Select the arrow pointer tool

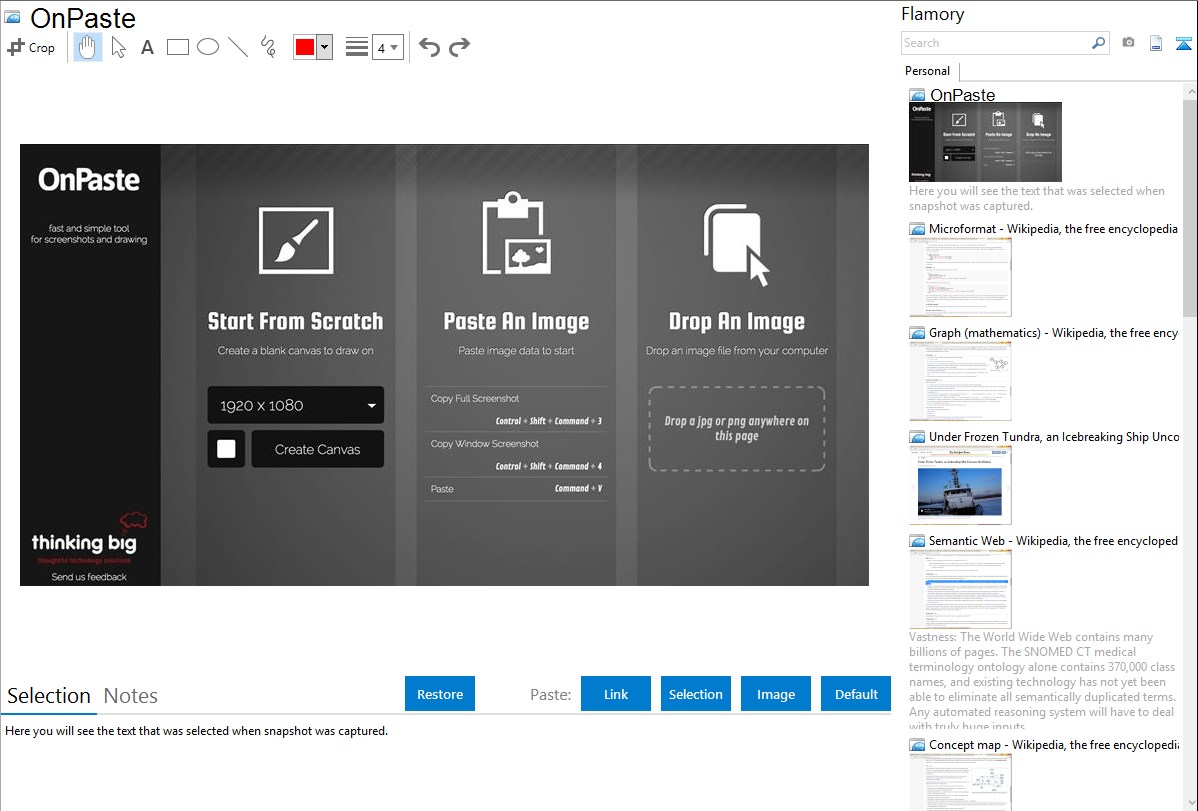click(x=118, y=47)
